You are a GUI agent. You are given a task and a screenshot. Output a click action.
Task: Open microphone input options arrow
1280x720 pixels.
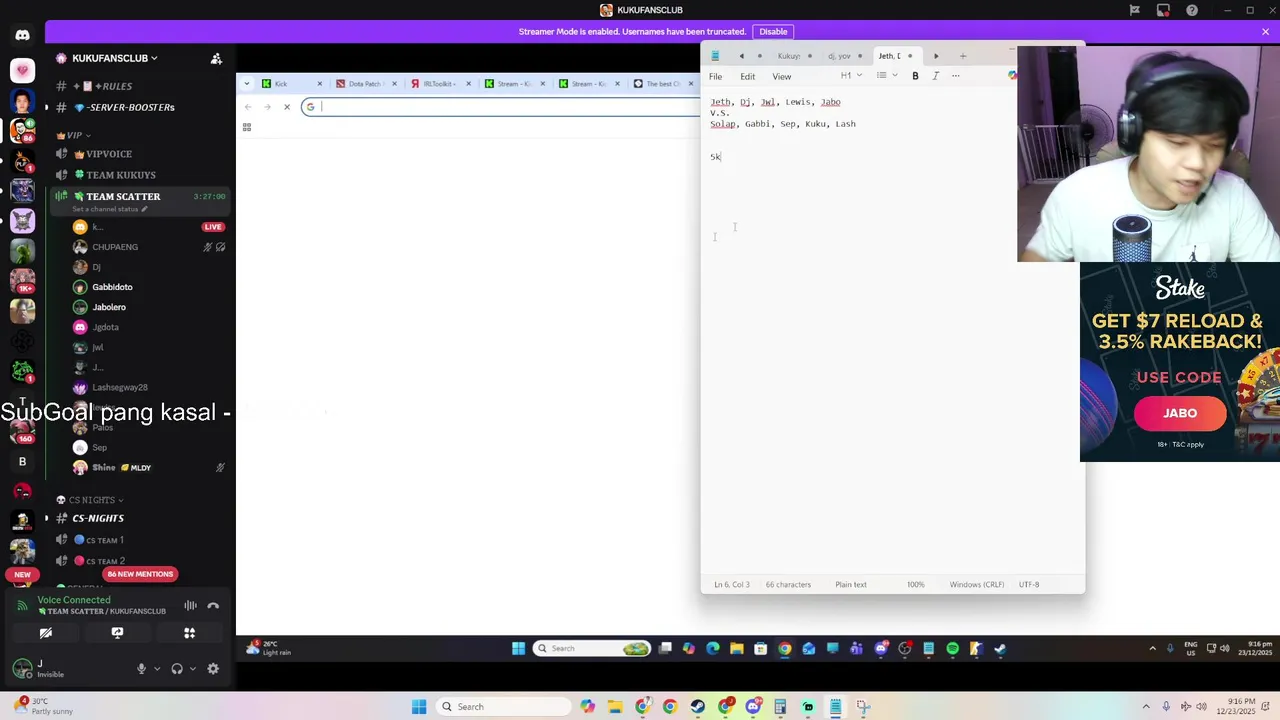(x=156, y=669)
